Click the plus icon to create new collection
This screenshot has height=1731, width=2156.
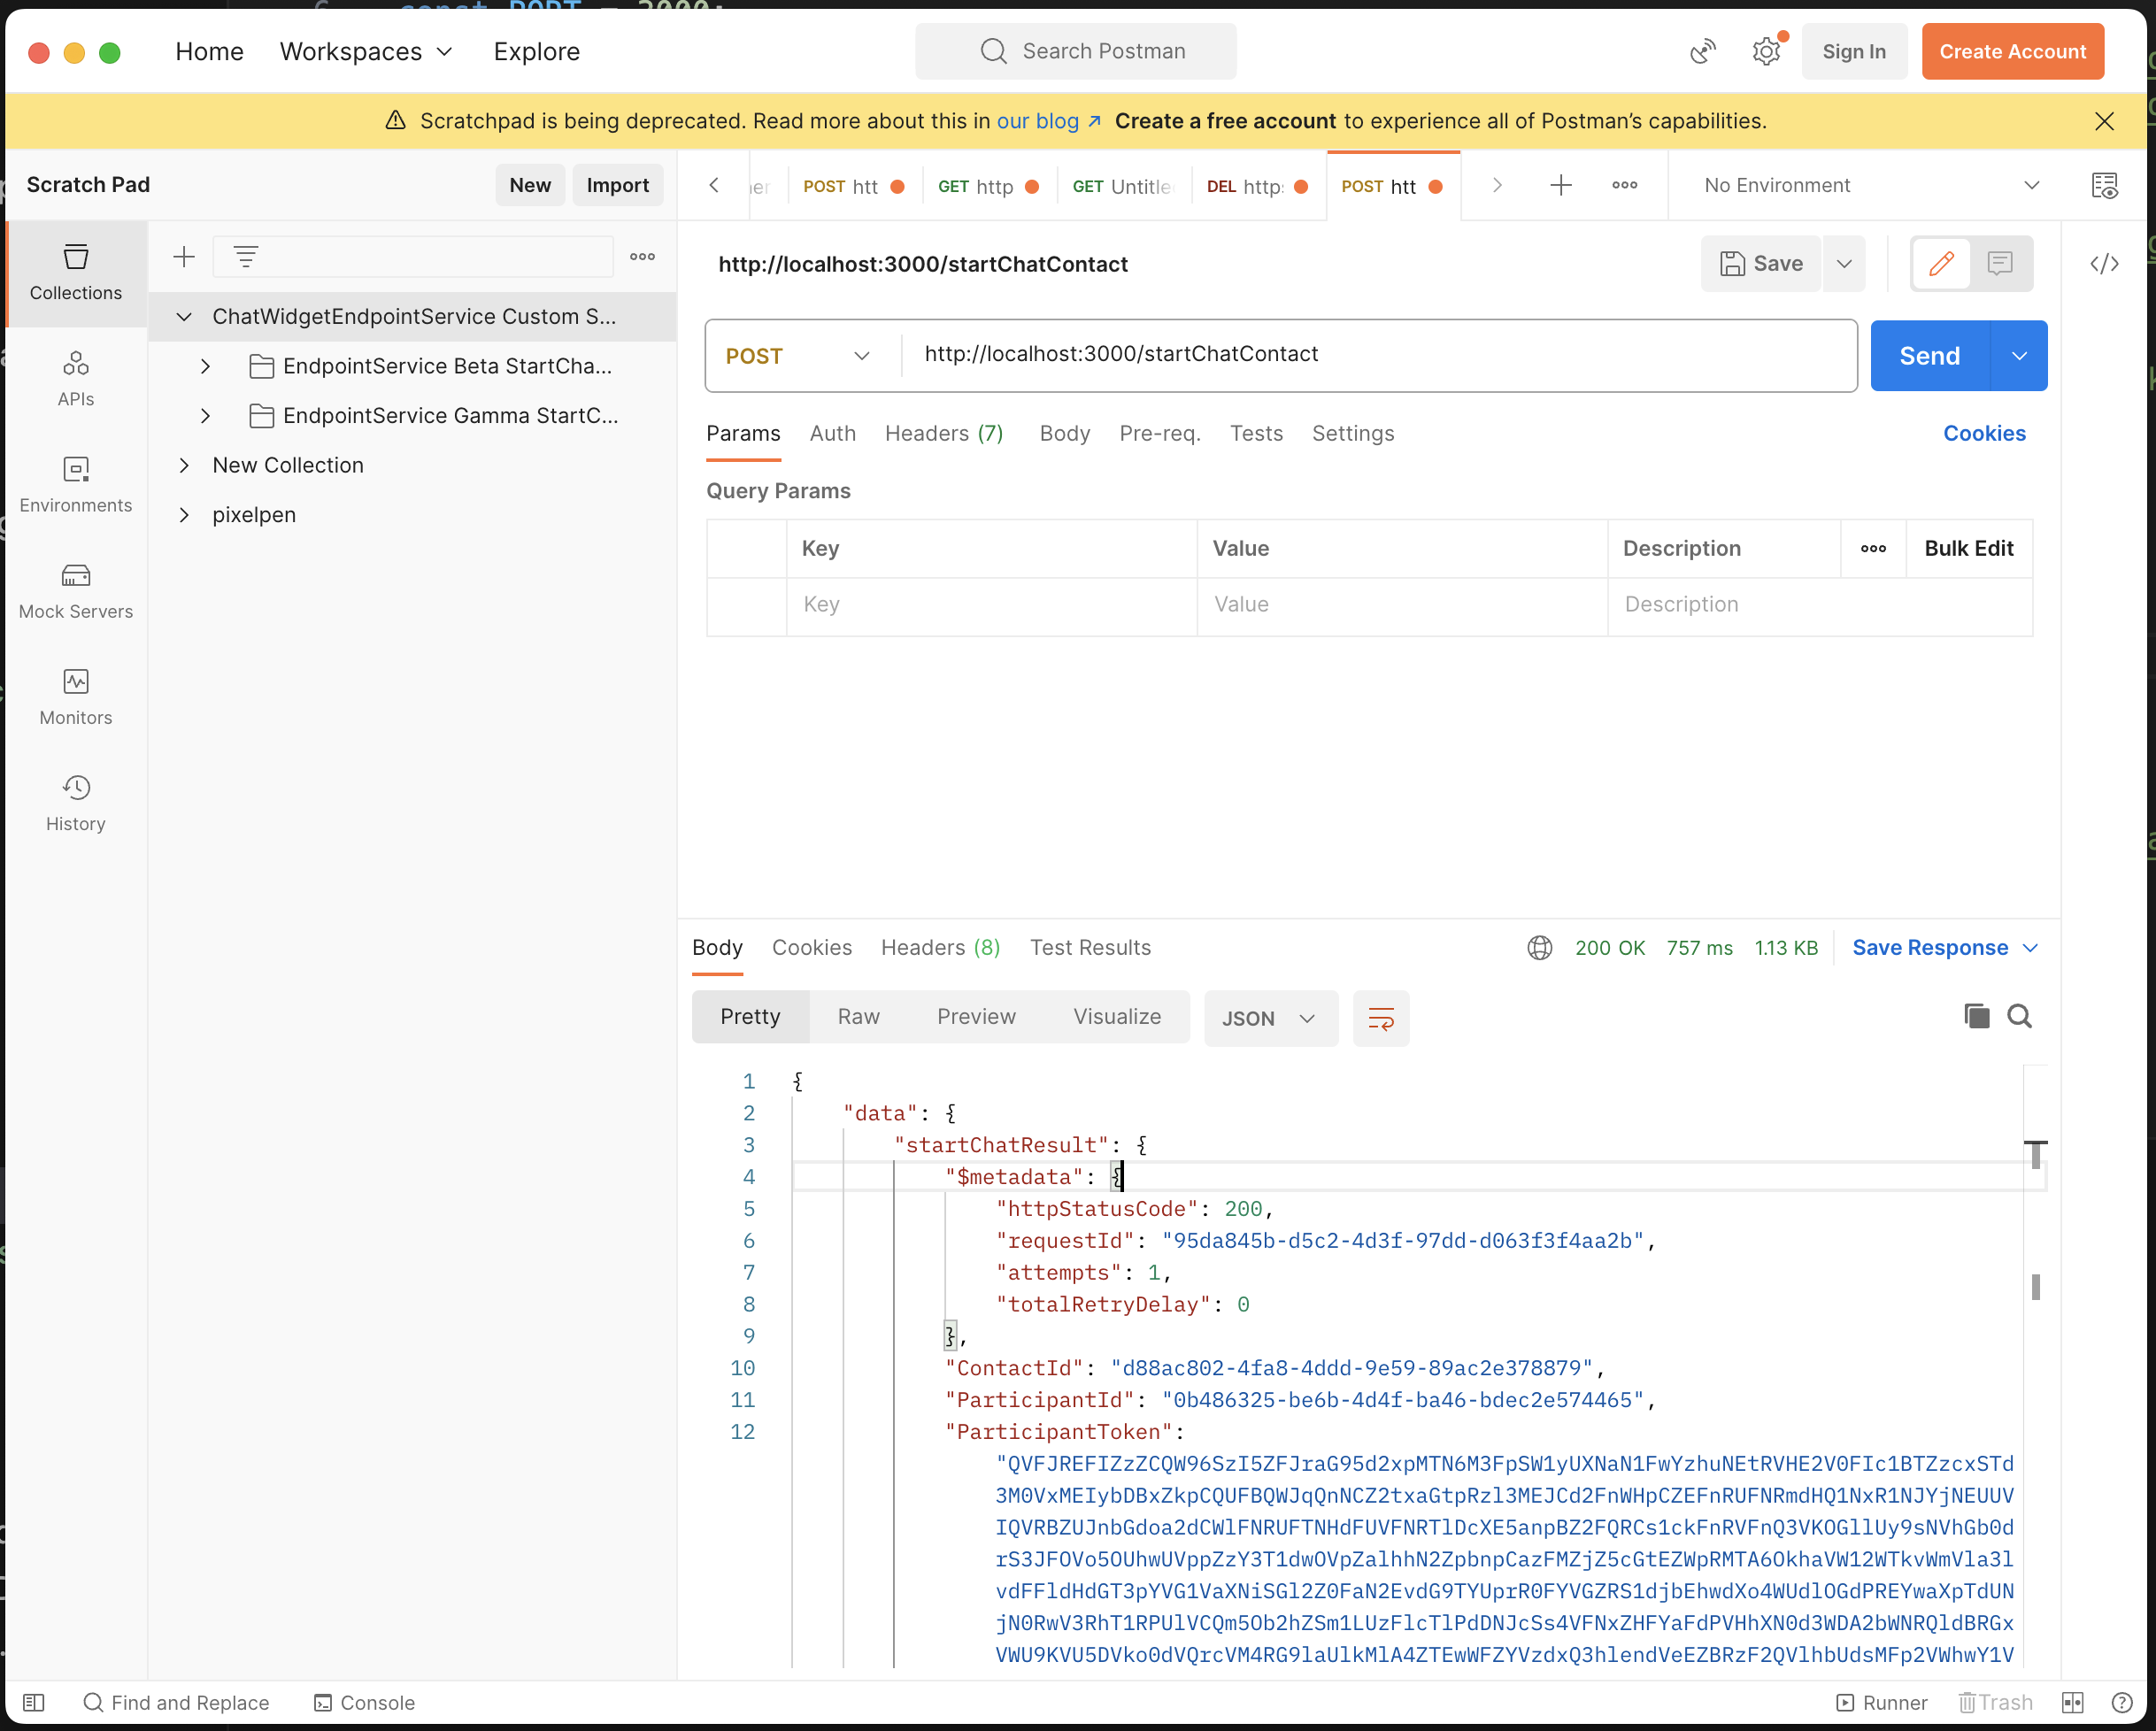[184, 257]
